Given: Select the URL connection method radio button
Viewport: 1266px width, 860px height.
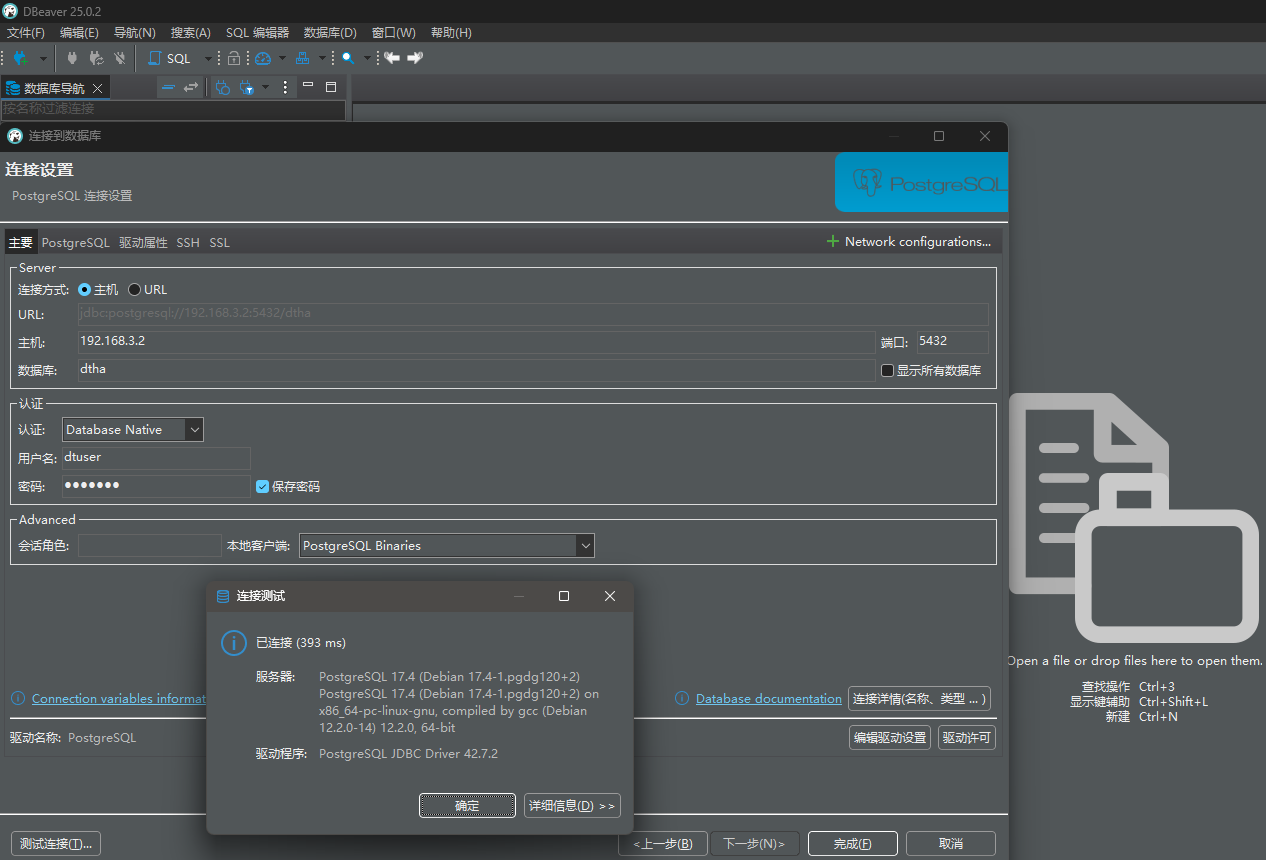Looking at the screenshot, I should [135, 290].
